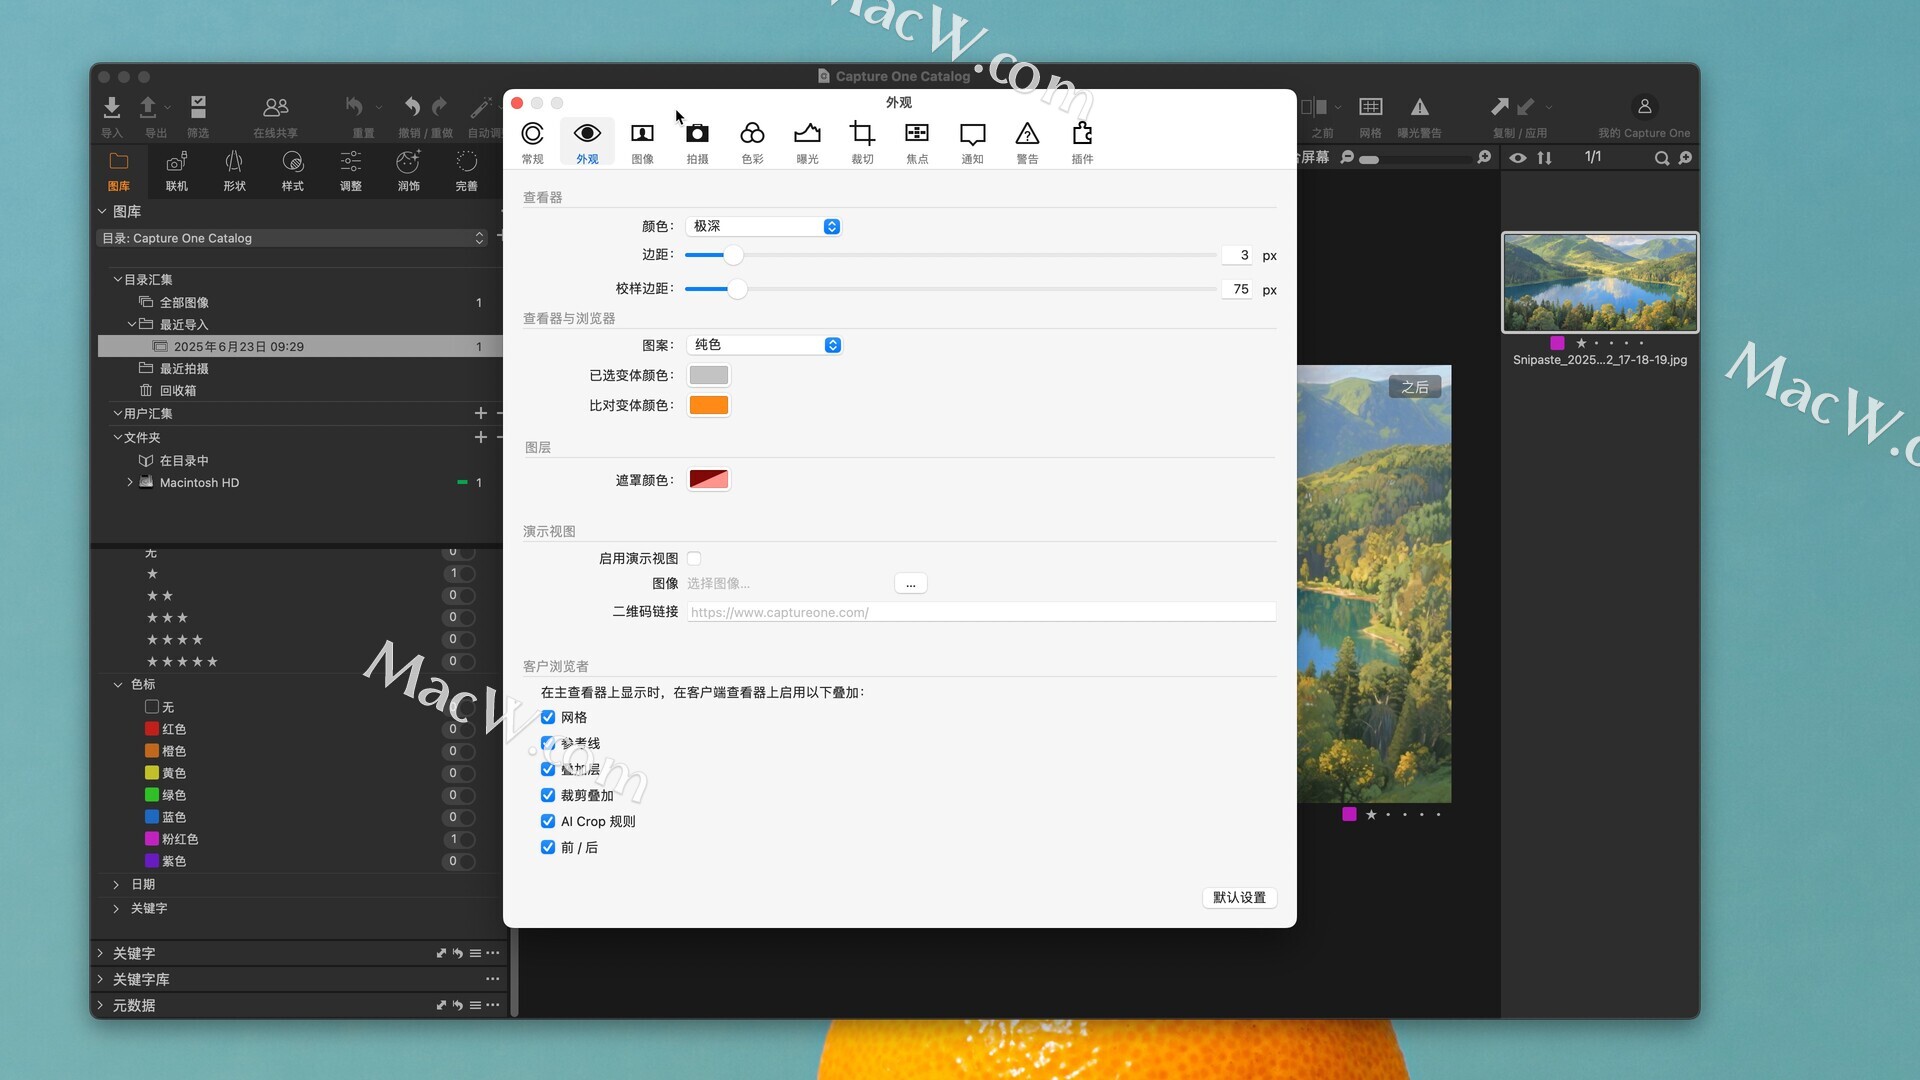Uncheck the 叠加层 overlay checkbox

(548, 769)
